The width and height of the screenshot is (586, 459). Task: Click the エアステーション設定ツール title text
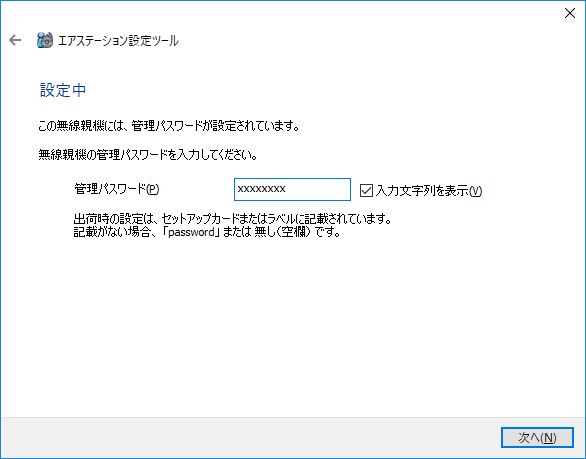tap(118, 40)
